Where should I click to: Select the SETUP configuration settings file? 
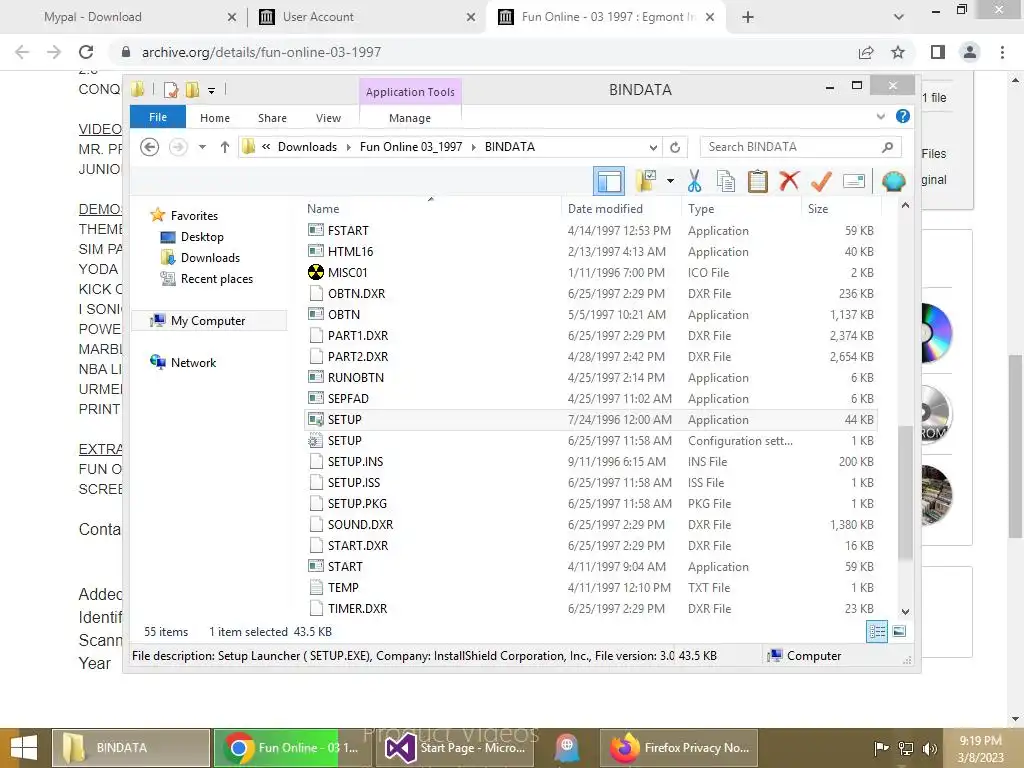pyautogui.click(x=344, y=441)
